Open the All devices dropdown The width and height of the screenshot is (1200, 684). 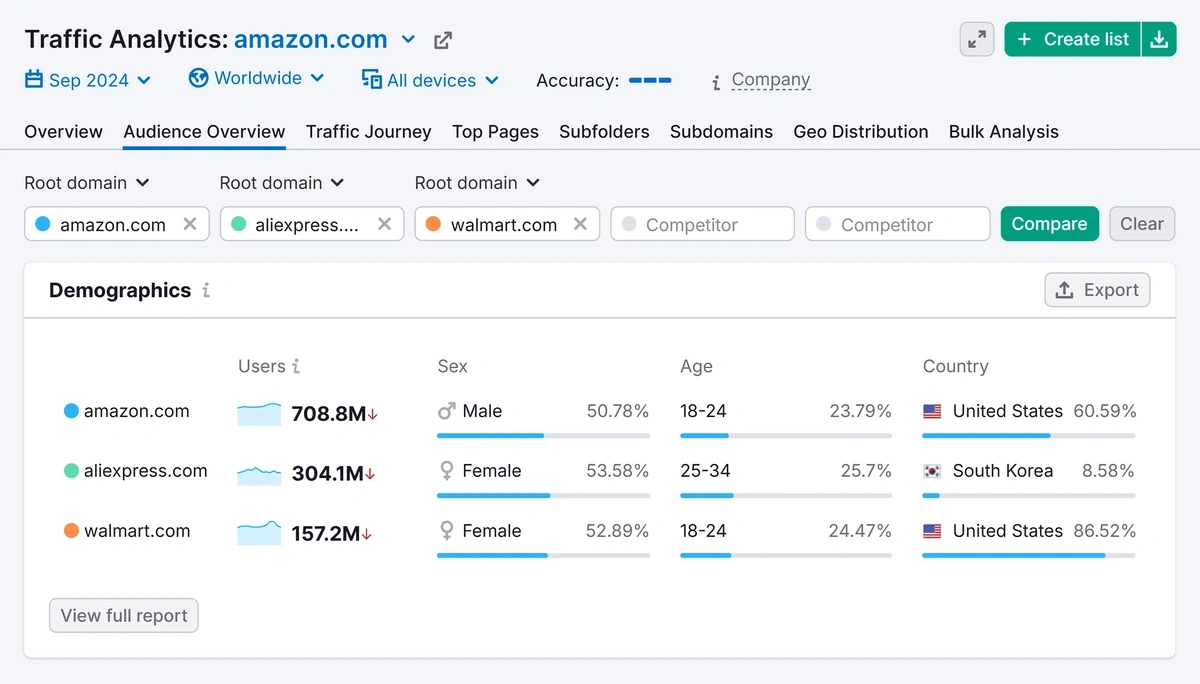coord(430,80)
